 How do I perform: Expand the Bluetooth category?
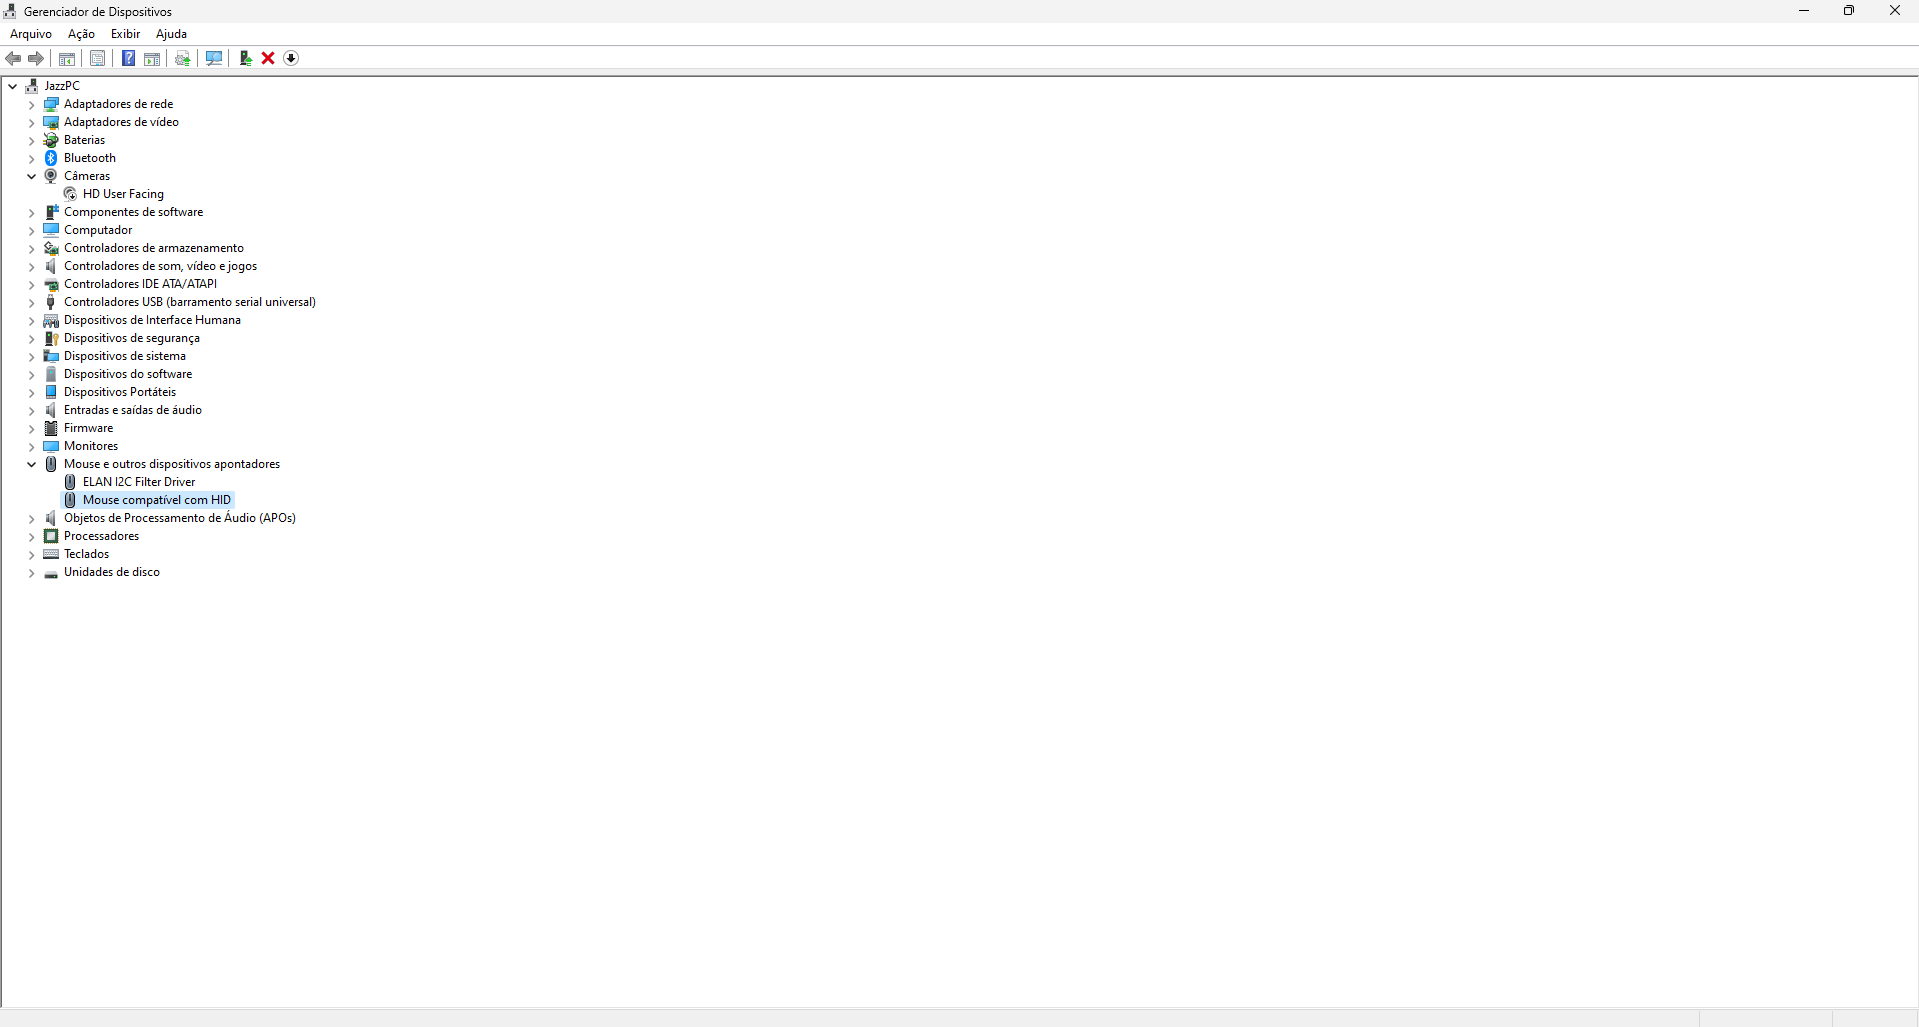[x=31, y=158]
